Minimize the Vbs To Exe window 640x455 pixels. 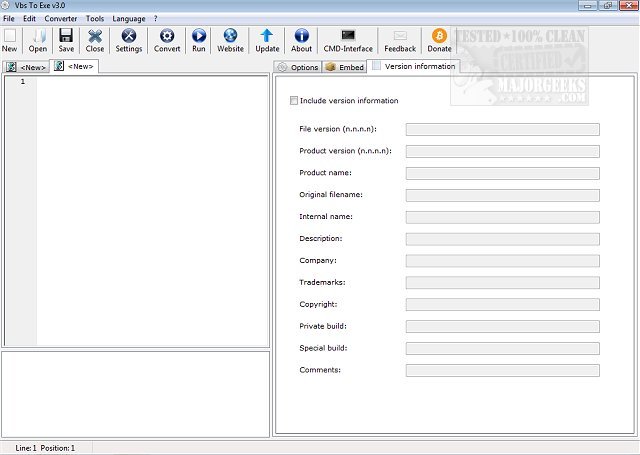click(588, 5)
